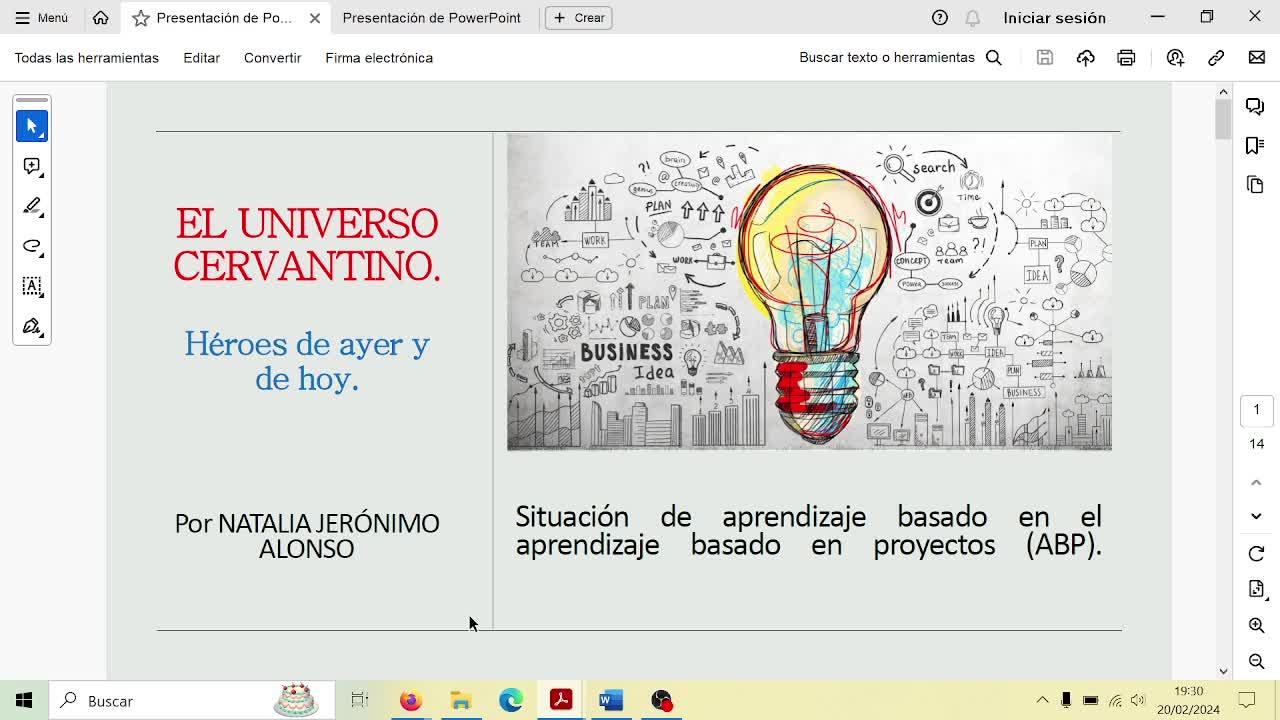Open the fill and sign pen tool

(x=32, y=326)
